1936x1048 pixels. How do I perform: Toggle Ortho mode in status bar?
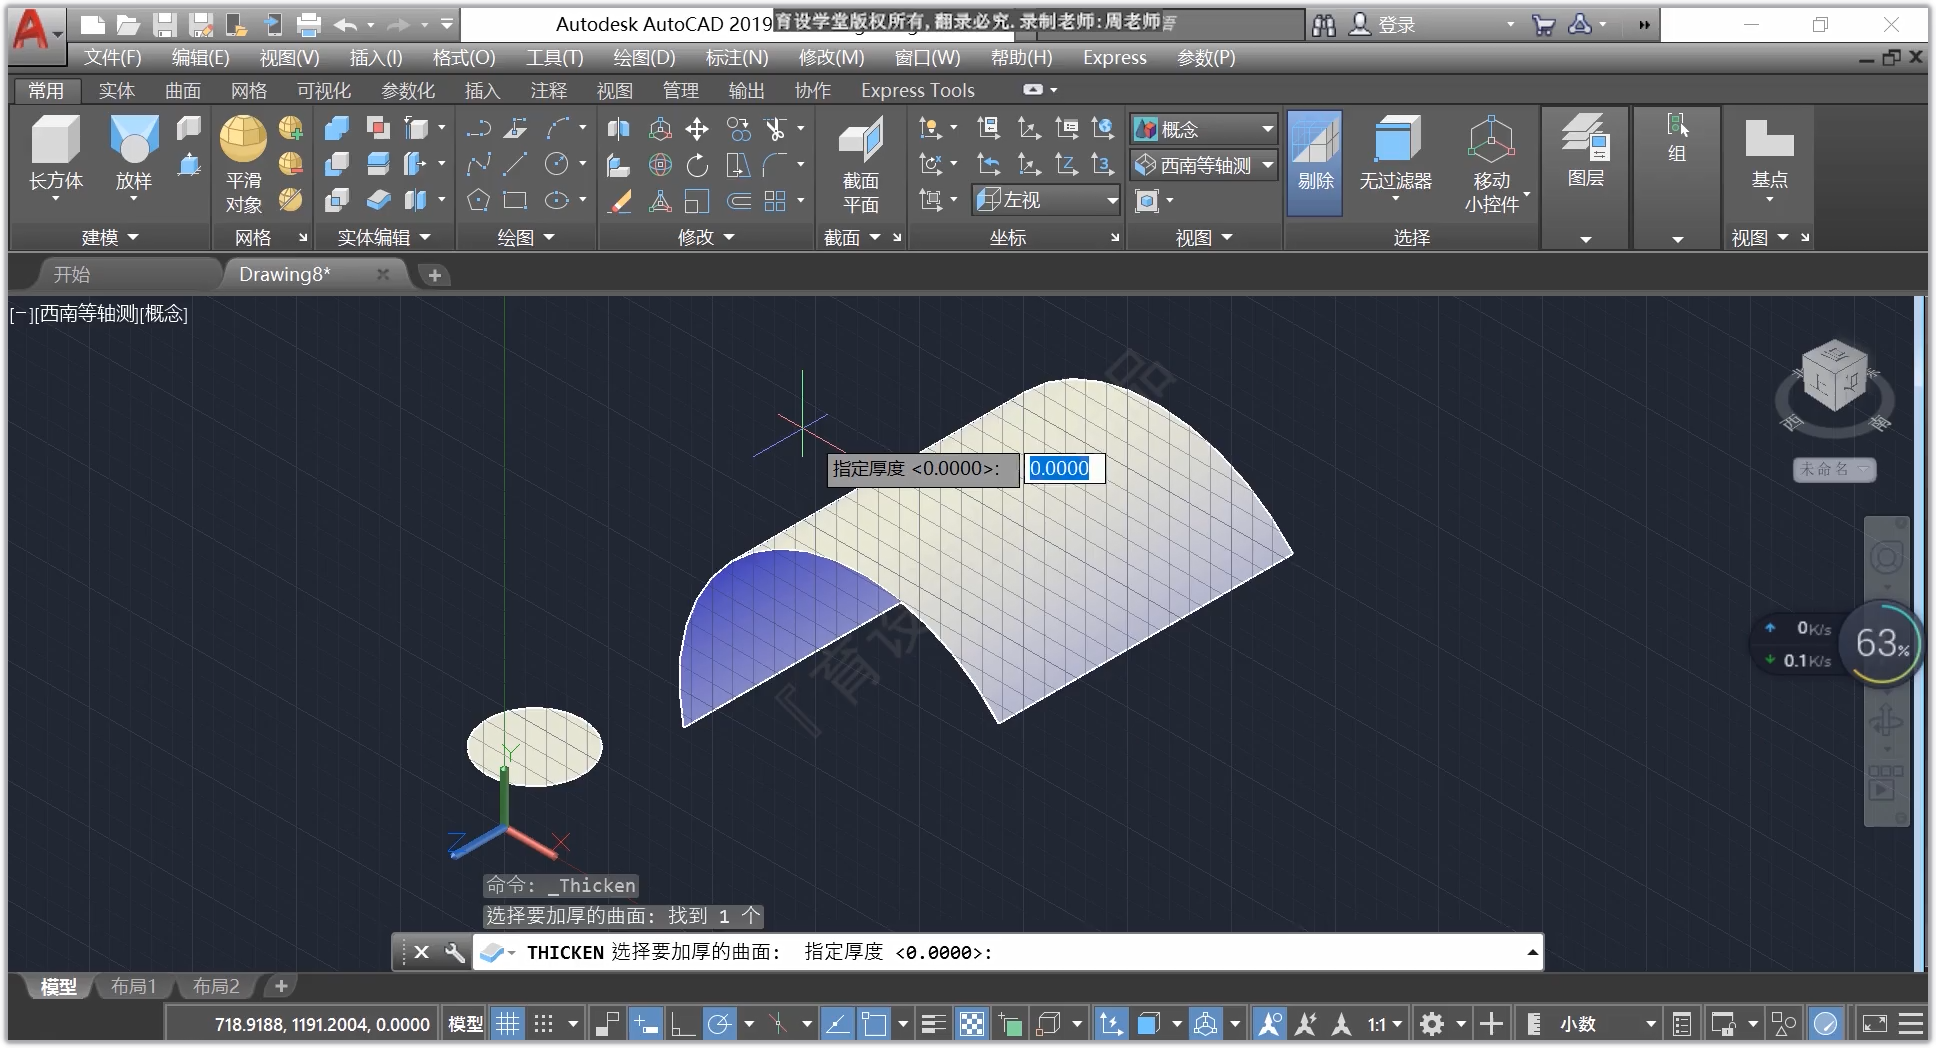(683, 1024)
